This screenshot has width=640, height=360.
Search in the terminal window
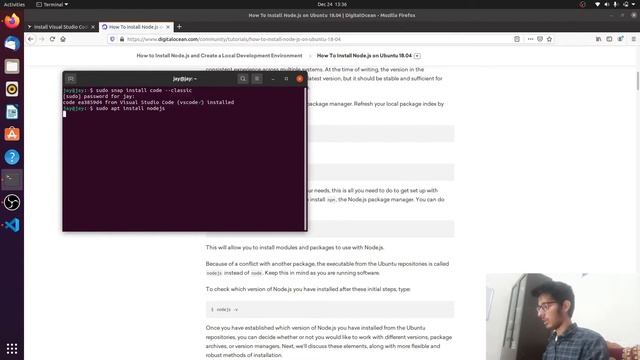click(x=243, y=79)
